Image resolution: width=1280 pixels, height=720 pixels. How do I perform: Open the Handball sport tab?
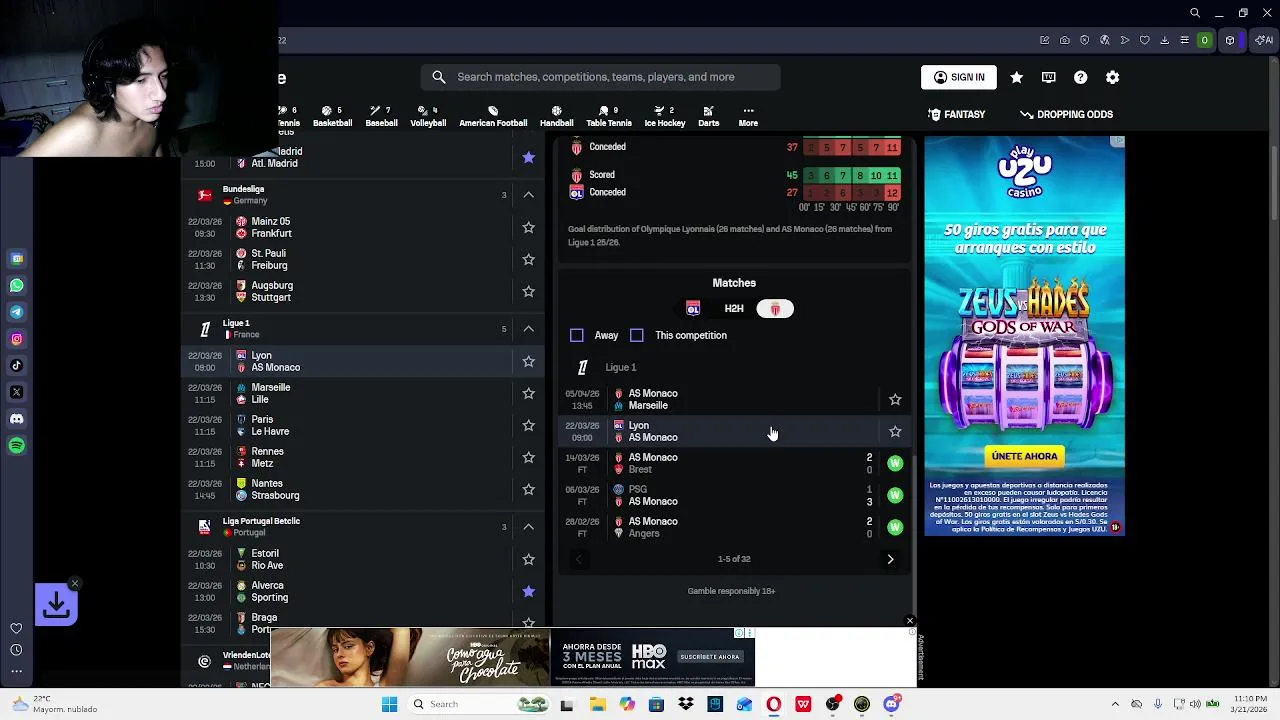point(556,116)
